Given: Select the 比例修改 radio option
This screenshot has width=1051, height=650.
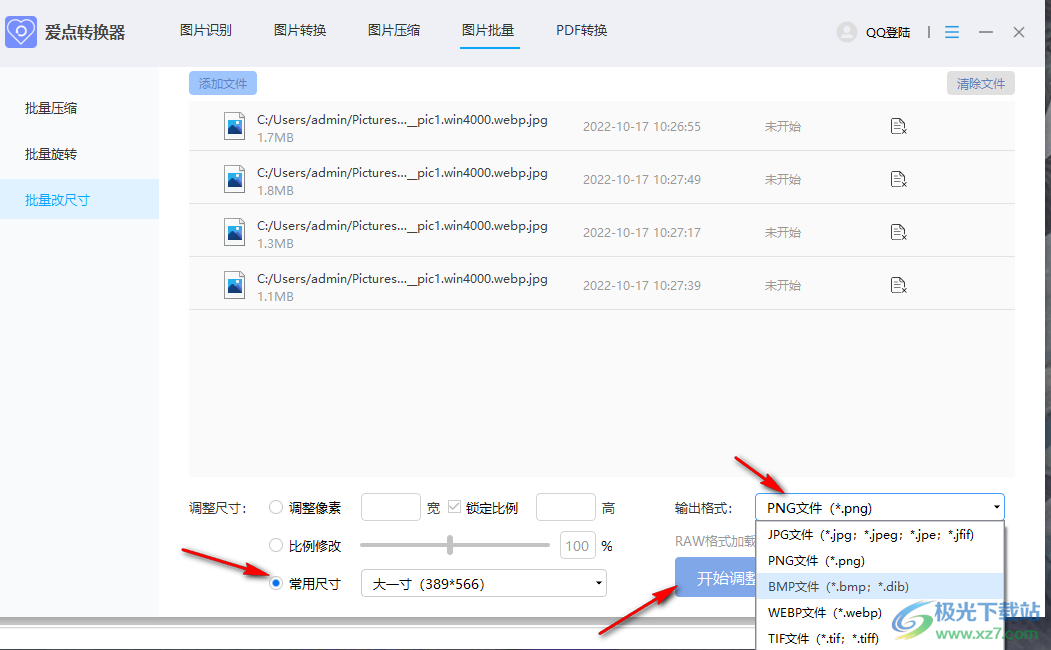Looking at the screenshot, I should (x=275, y=545).
